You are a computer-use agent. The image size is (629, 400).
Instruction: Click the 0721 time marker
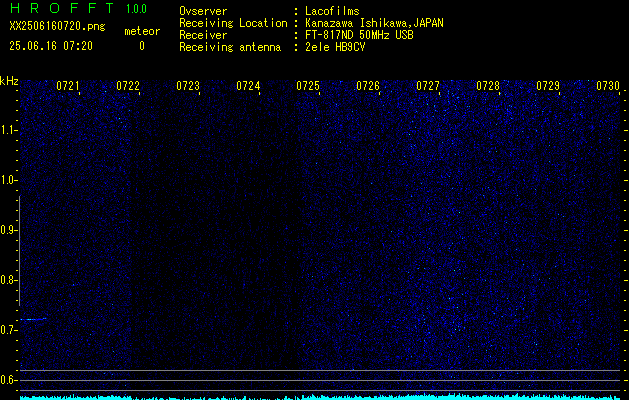pyautogui.click(x=67, y=86)
